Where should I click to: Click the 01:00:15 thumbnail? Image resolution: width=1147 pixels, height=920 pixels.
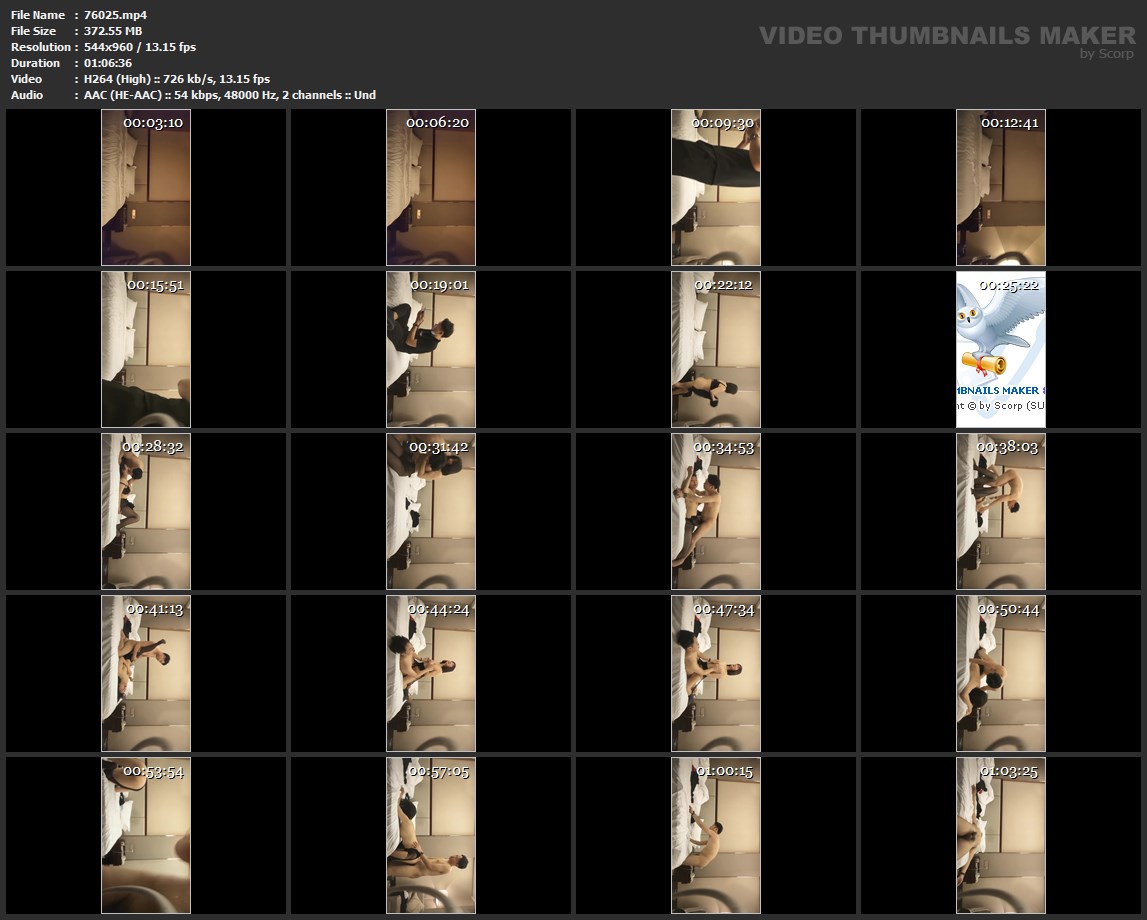click(x=716, y=835)
